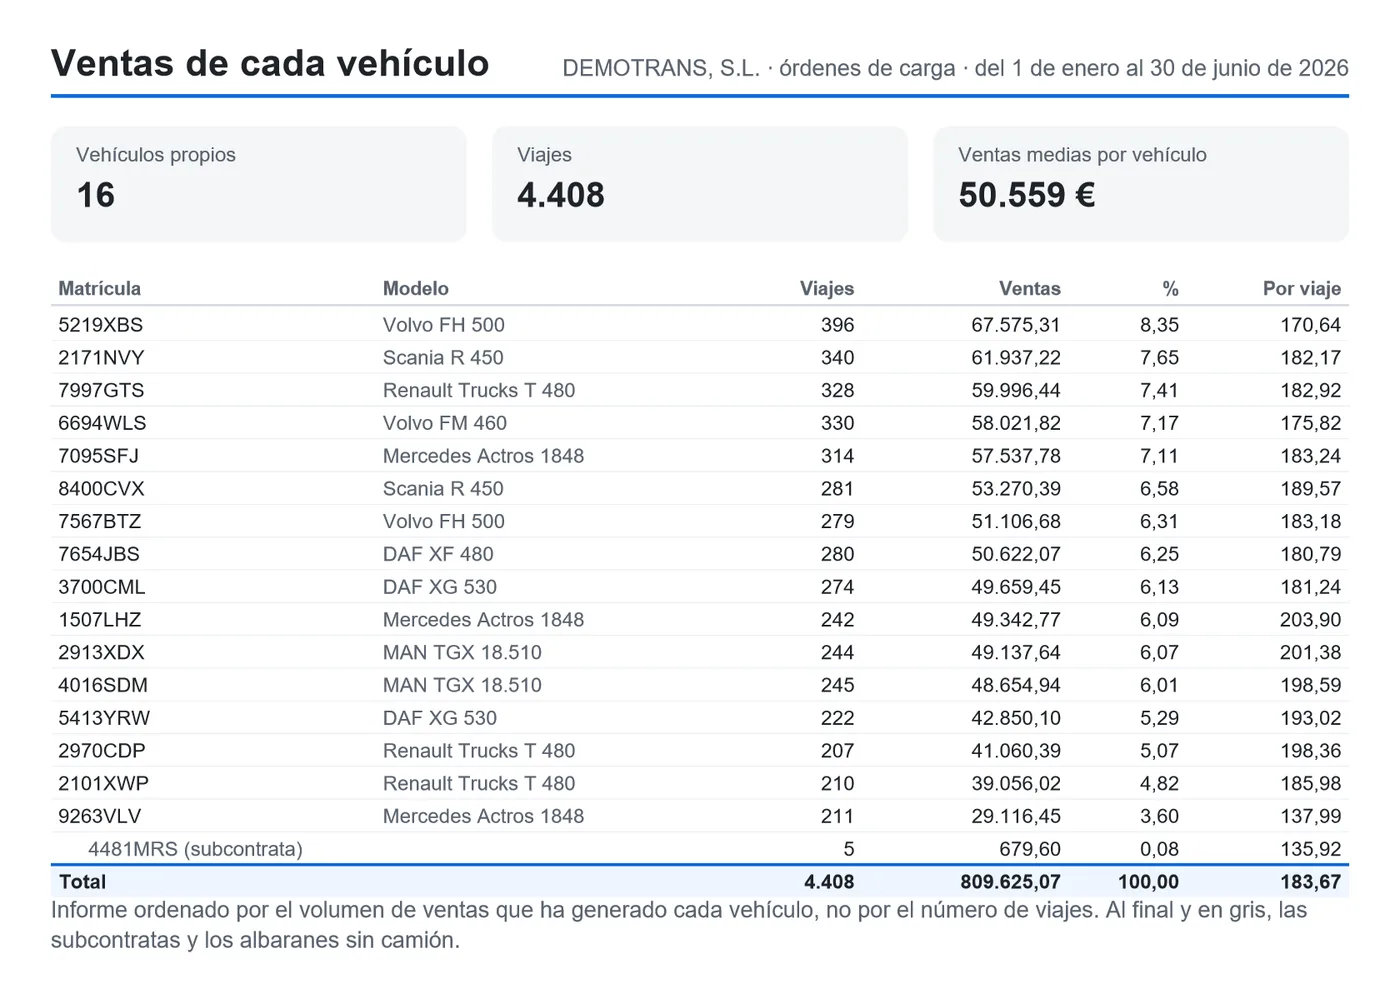Screen dimensions: 1400x983
Task: Click the Por viaje column header
Action: click(1301, 289)
